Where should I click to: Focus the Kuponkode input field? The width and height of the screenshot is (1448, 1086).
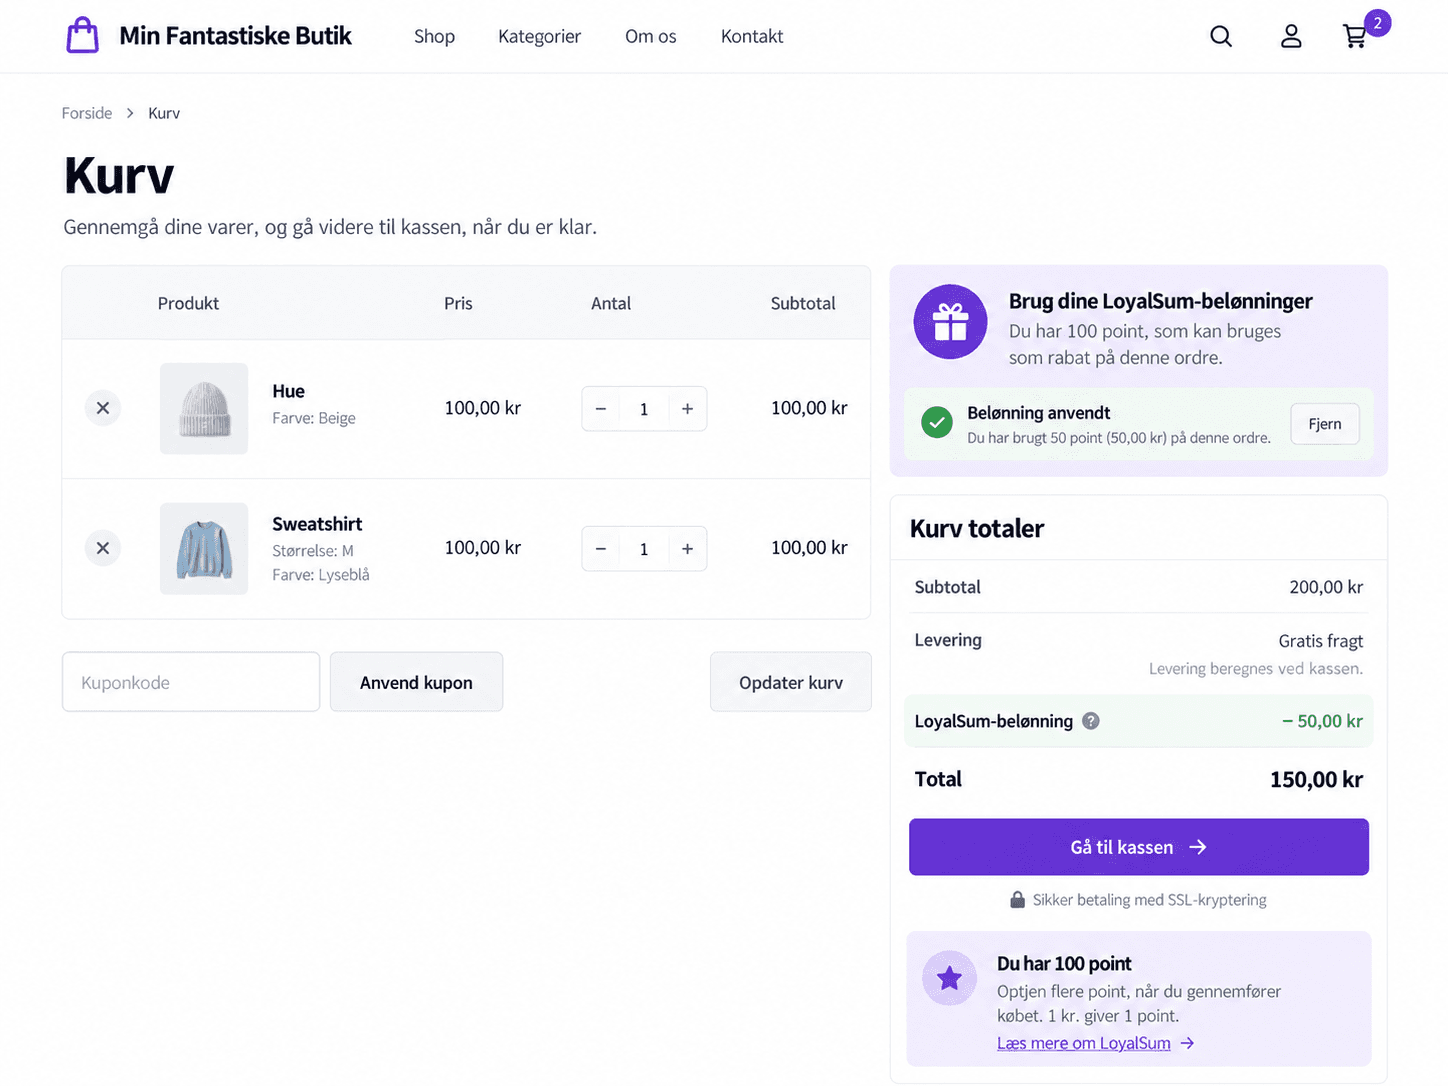coord(191,682)
